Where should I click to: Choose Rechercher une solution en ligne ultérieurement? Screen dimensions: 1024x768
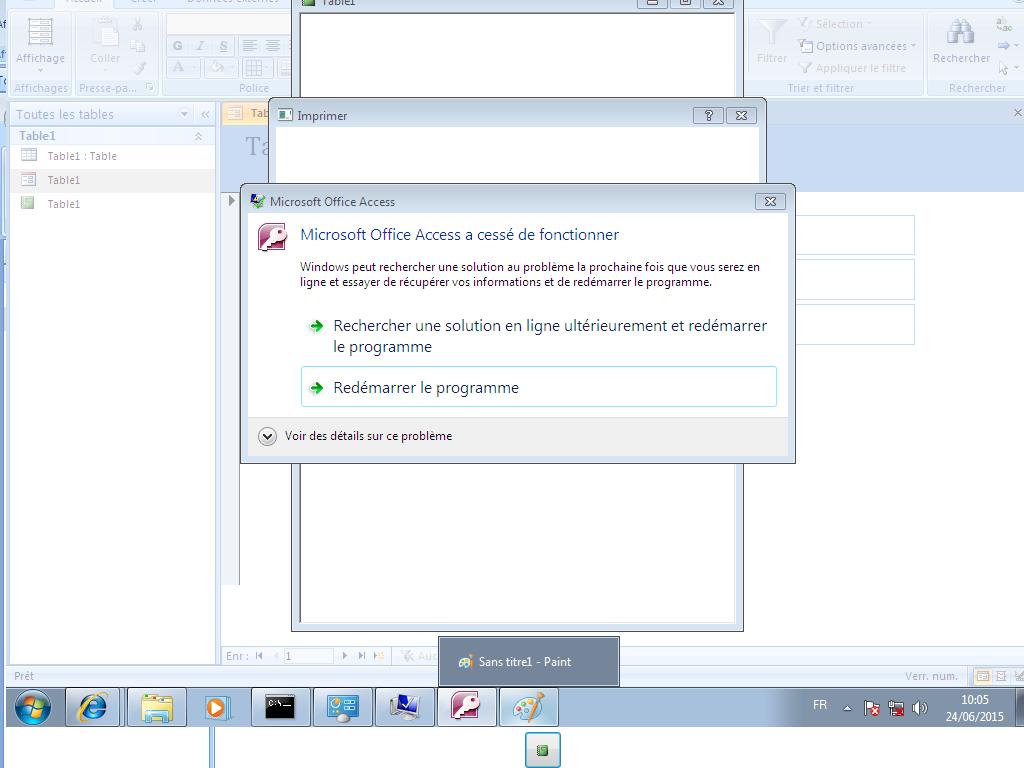pos(539,336)
